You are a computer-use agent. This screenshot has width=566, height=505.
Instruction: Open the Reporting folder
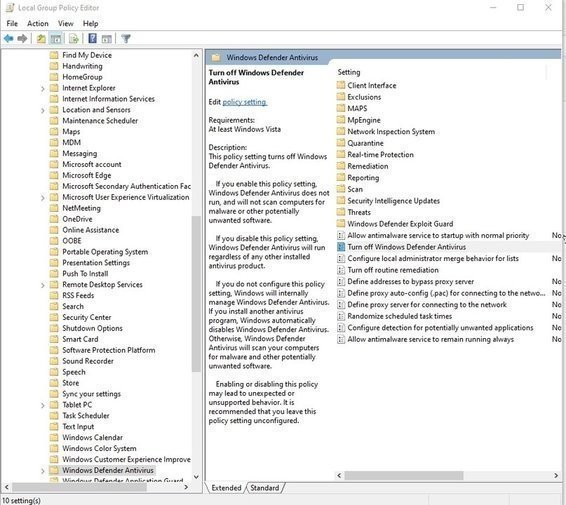coord(363,178)
